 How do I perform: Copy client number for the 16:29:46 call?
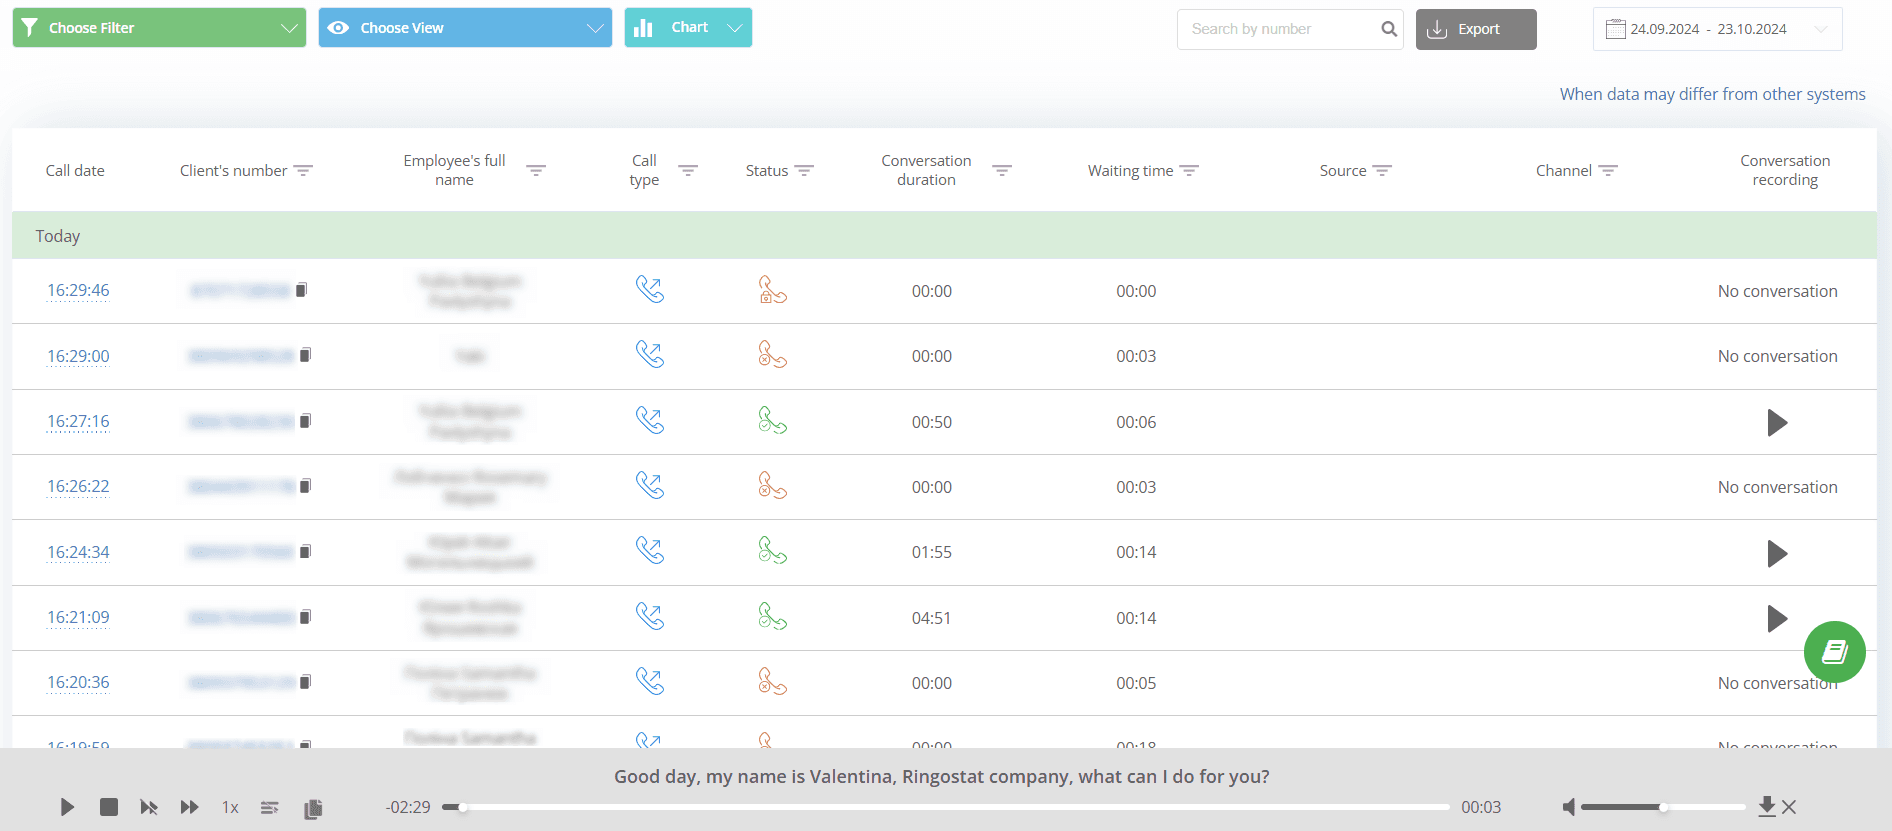pos(302,290)
